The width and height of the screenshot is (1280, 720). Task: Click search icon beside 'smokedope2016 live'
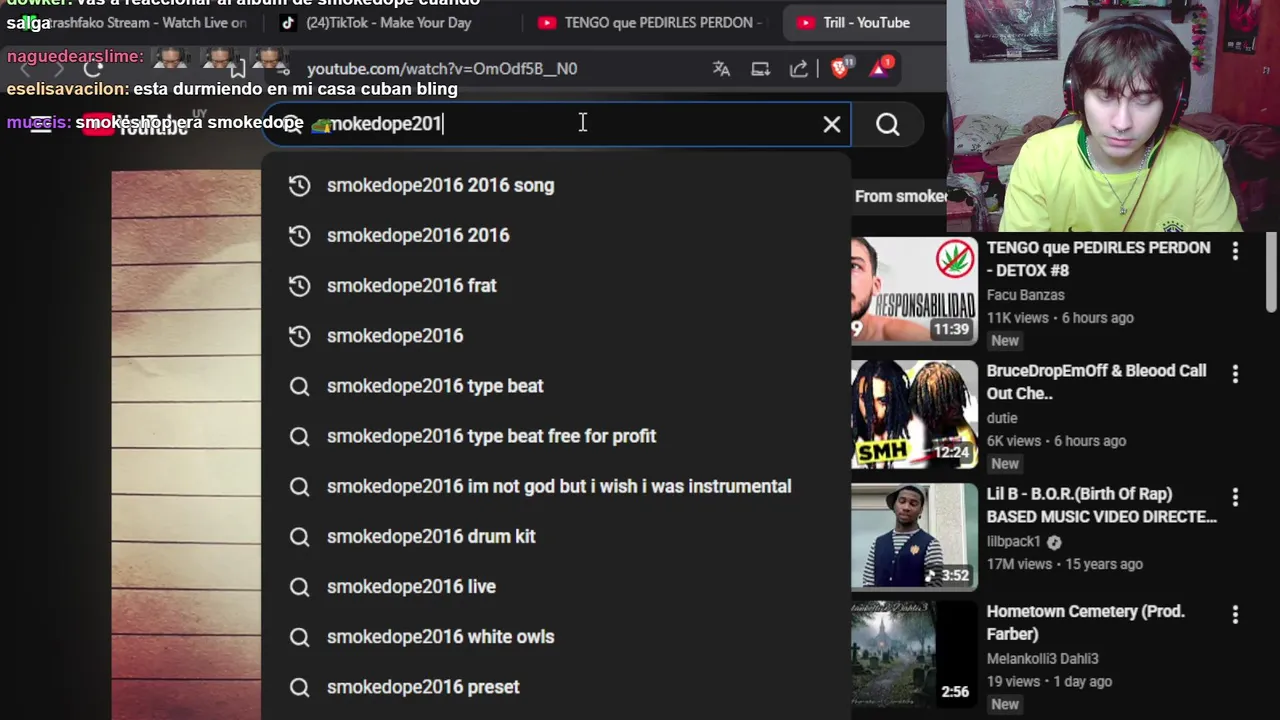tap(299, 587)
